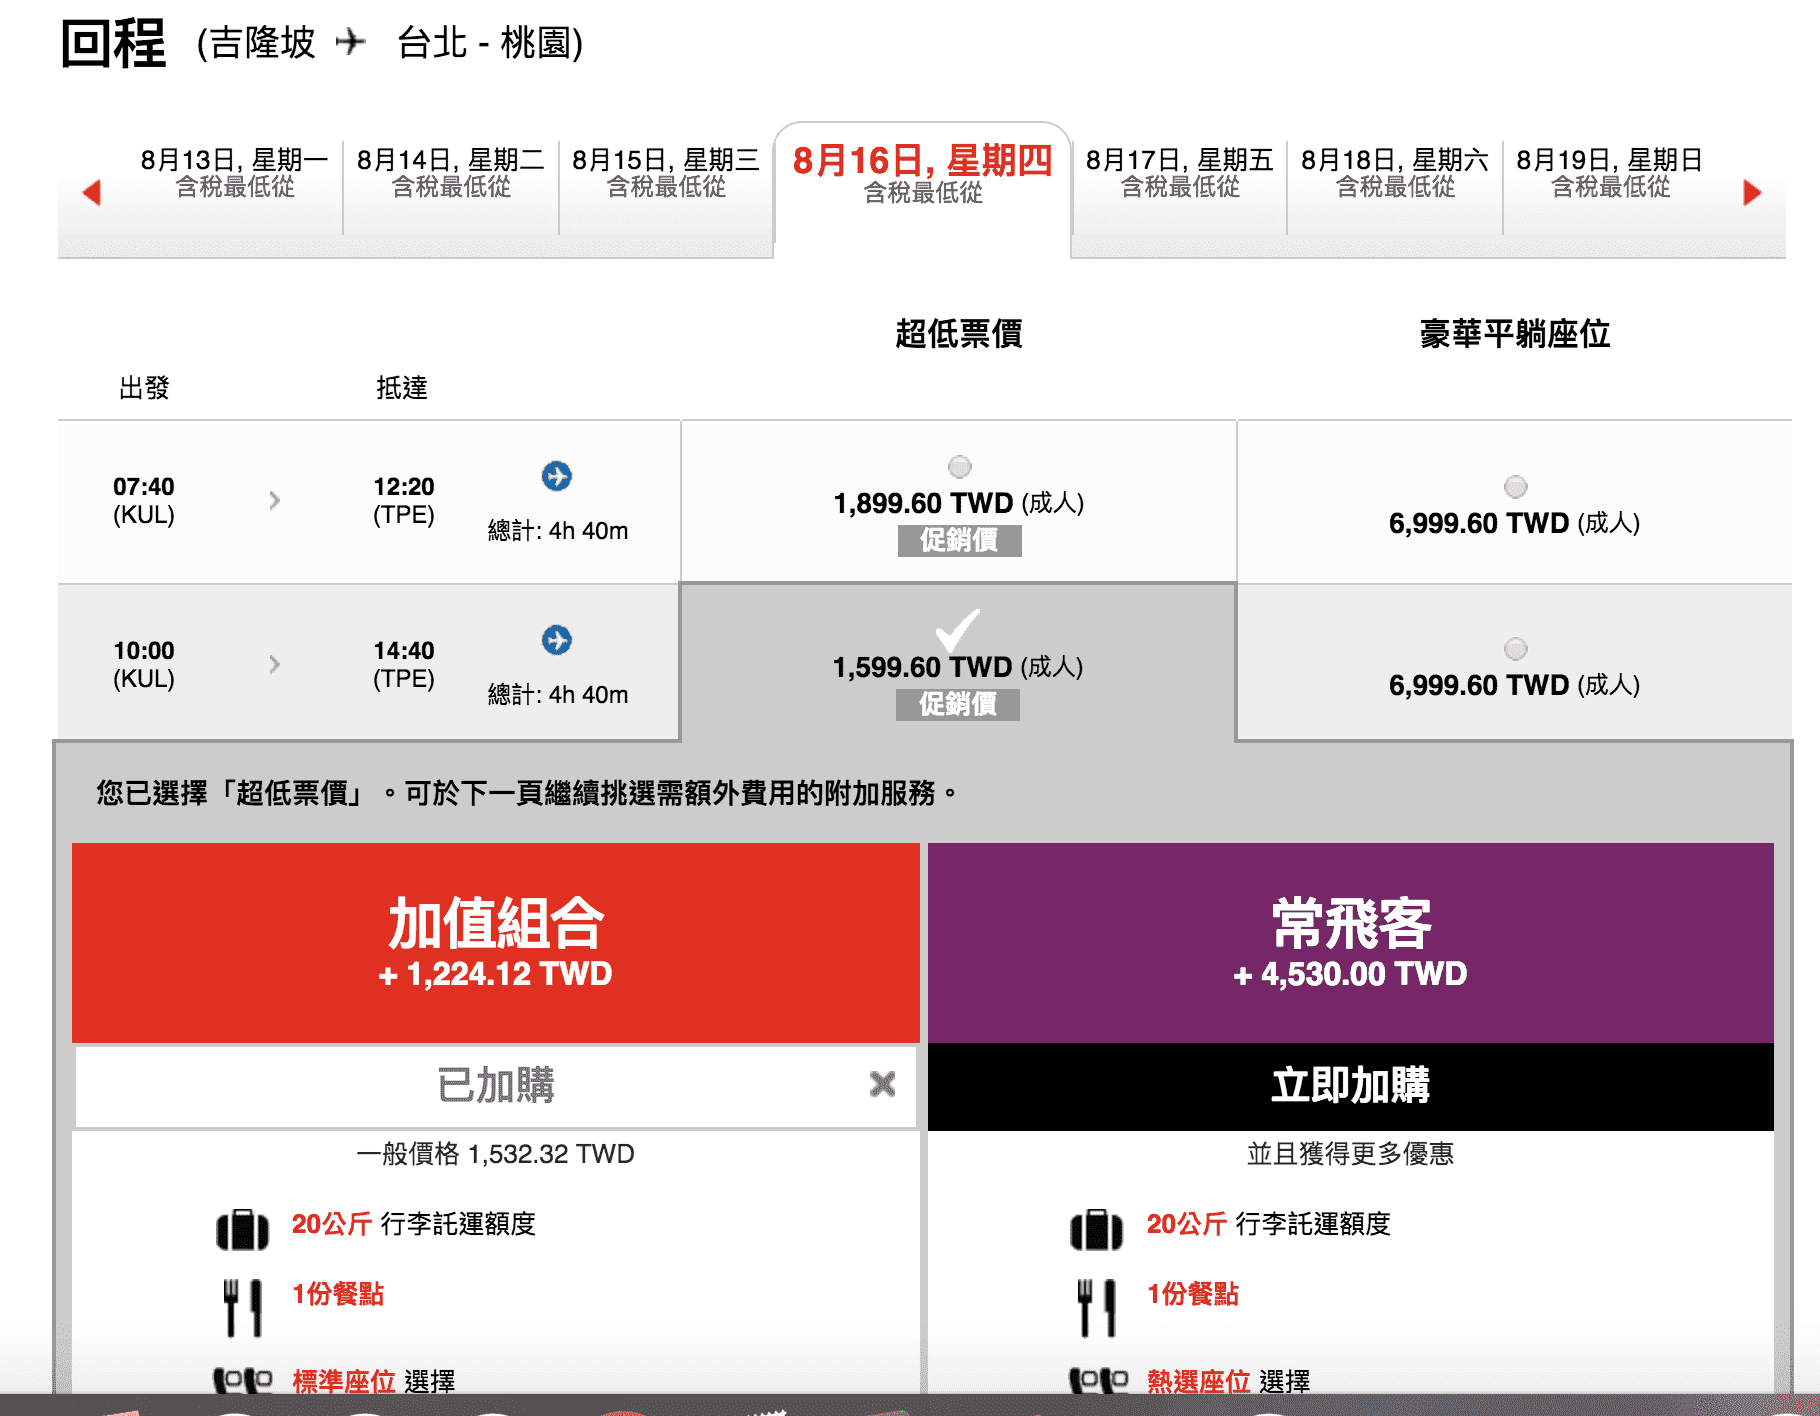Show earlier dates with the left red arrow
Viewport: 1820px width, 1416px height.
92,192
